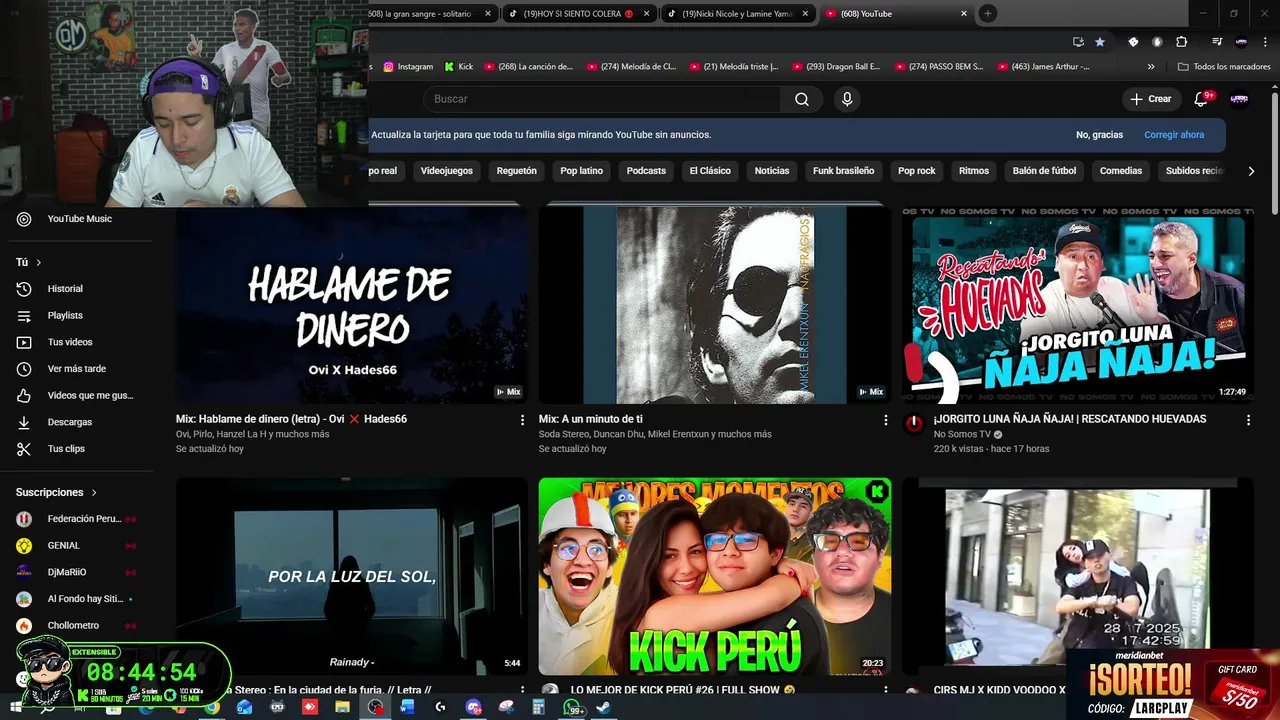Open the Dragon Ball bookmark
1280x720 pixels.
click(x=836, y=67)
